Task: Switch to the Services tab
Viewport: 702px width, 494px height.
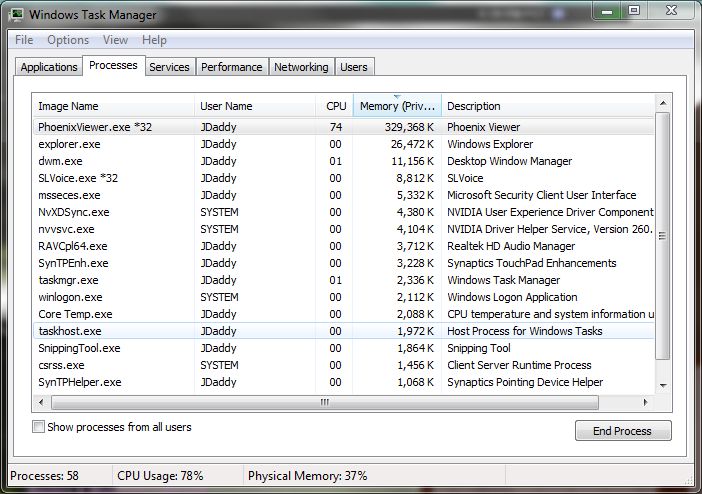Action: pos(169,67)
